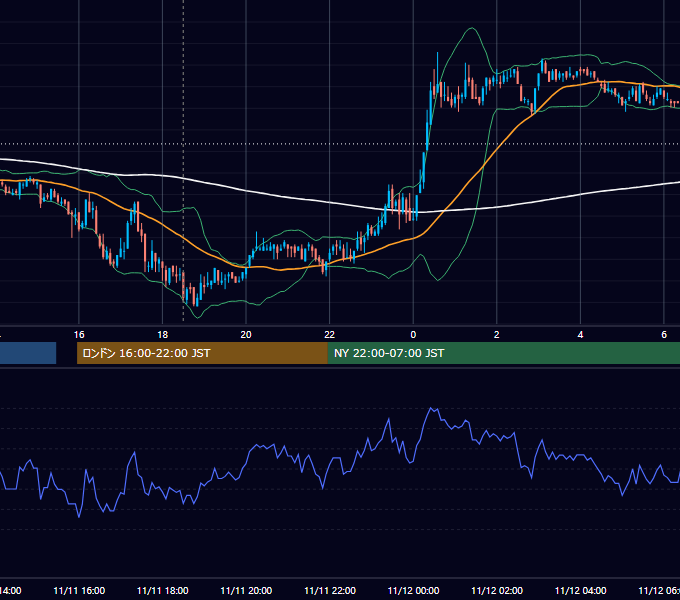
Task: Click the 16 hour label on price chart axis
Action: 79,335
